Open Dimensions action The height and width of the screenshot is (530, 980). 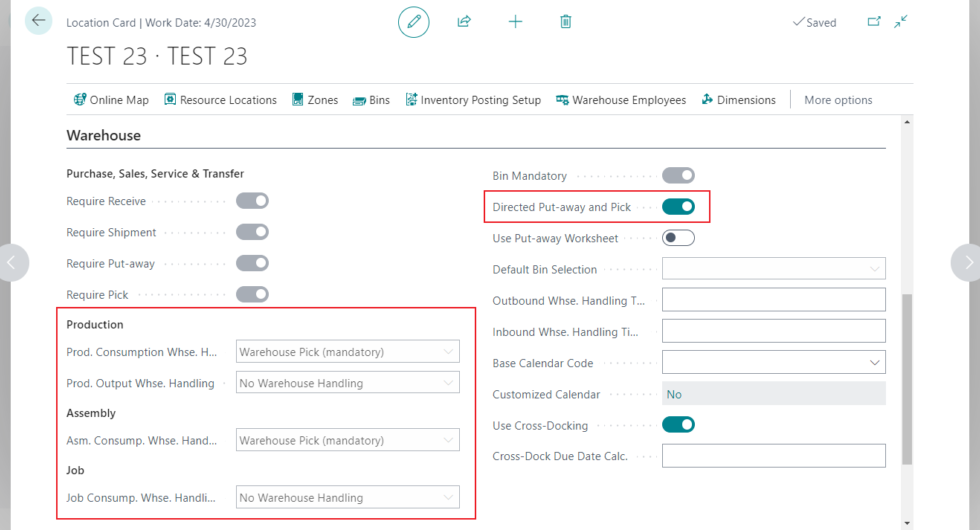click(x=739, y=100)
